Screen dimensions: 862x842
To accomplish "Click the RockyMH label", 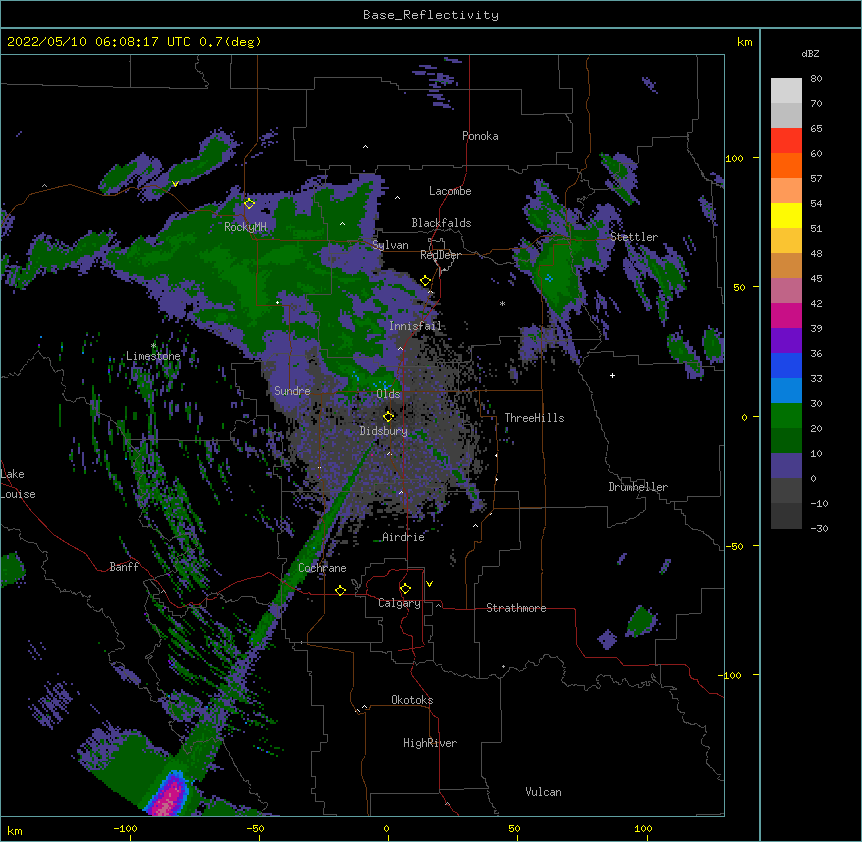I will click(x=245, y=227).
